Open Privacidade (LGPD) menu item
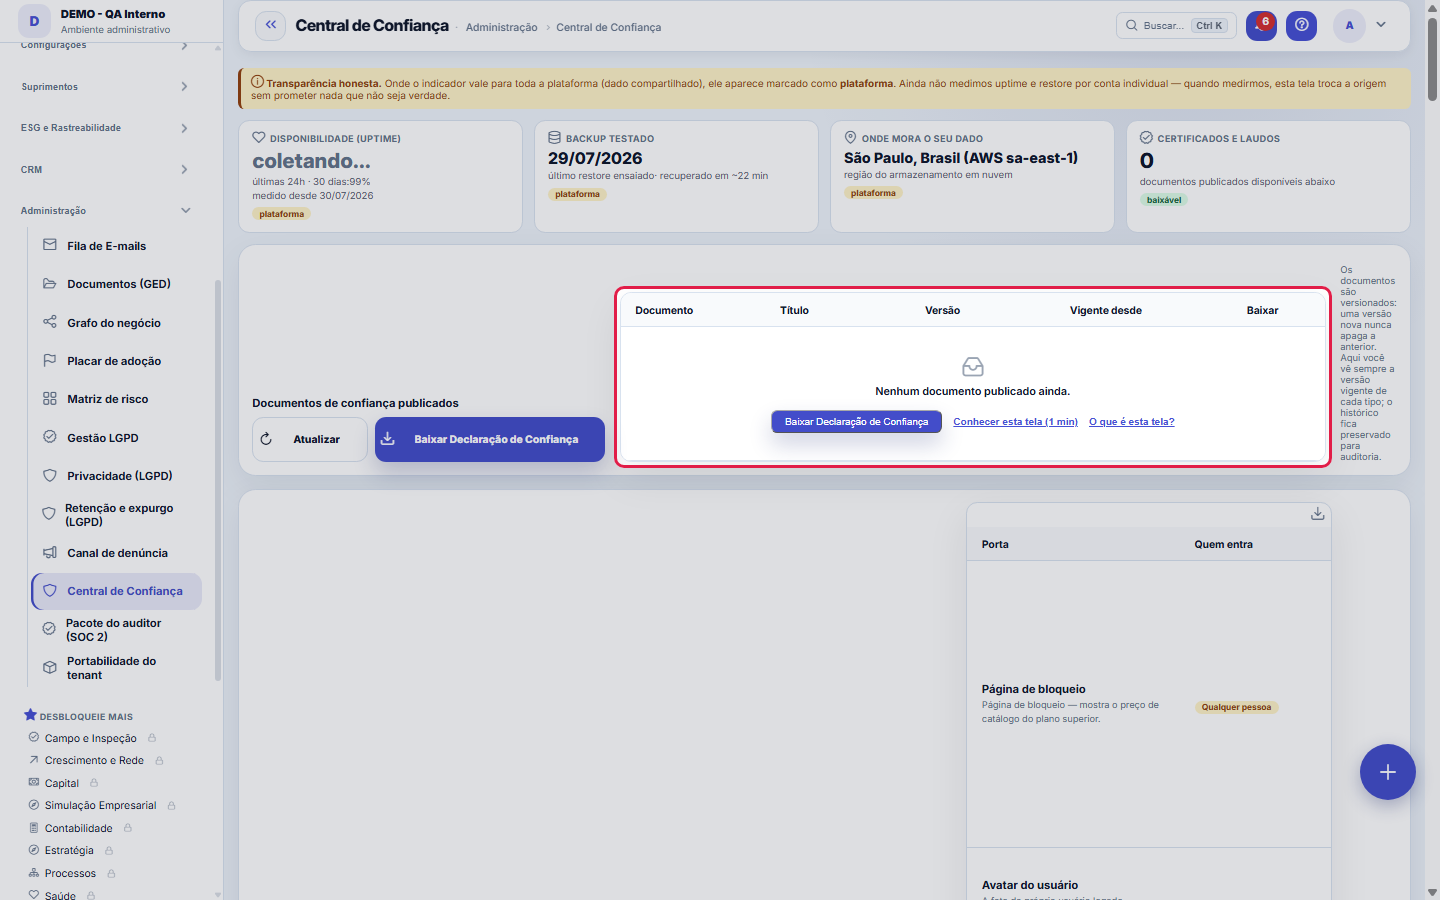This screenshot has width=1440, height=900. [x=117, y=476]
